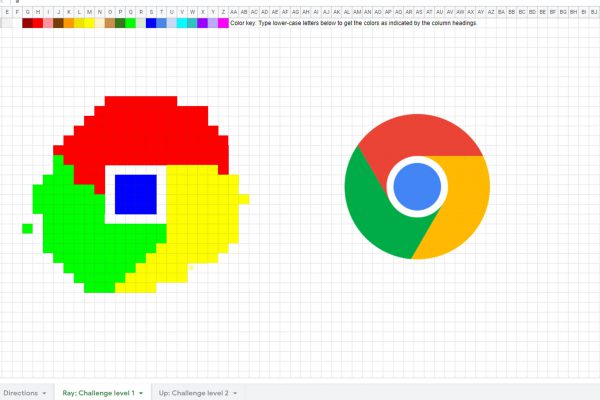
Task: Select column header F
Action: point(17,12)
